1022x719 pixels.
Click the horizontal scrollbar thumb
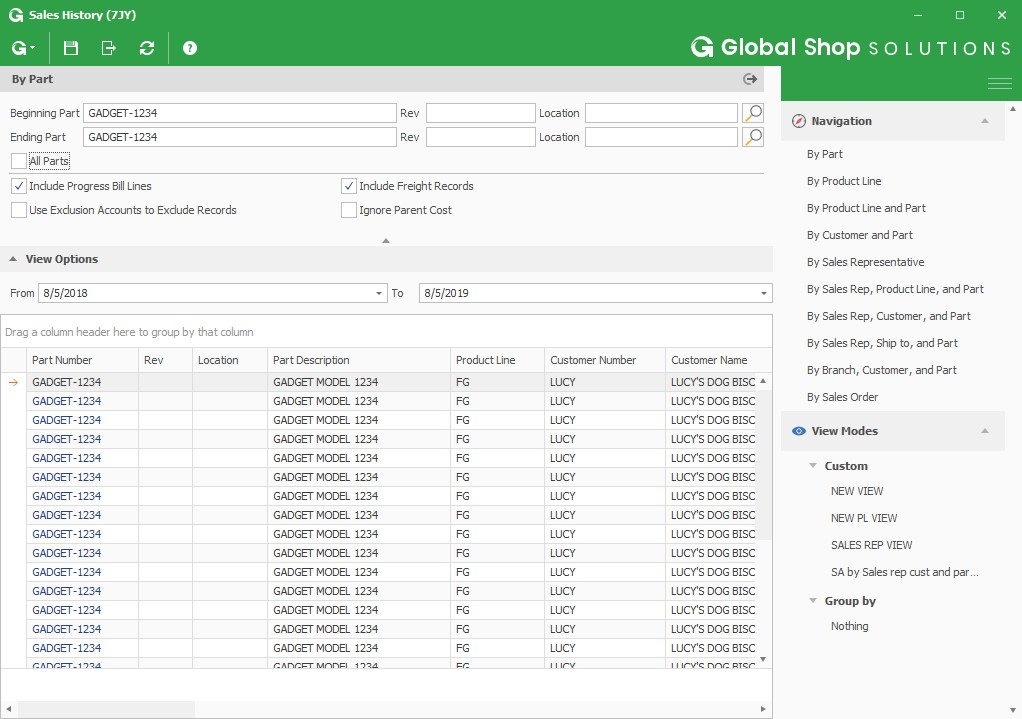[x=106, y=709]
